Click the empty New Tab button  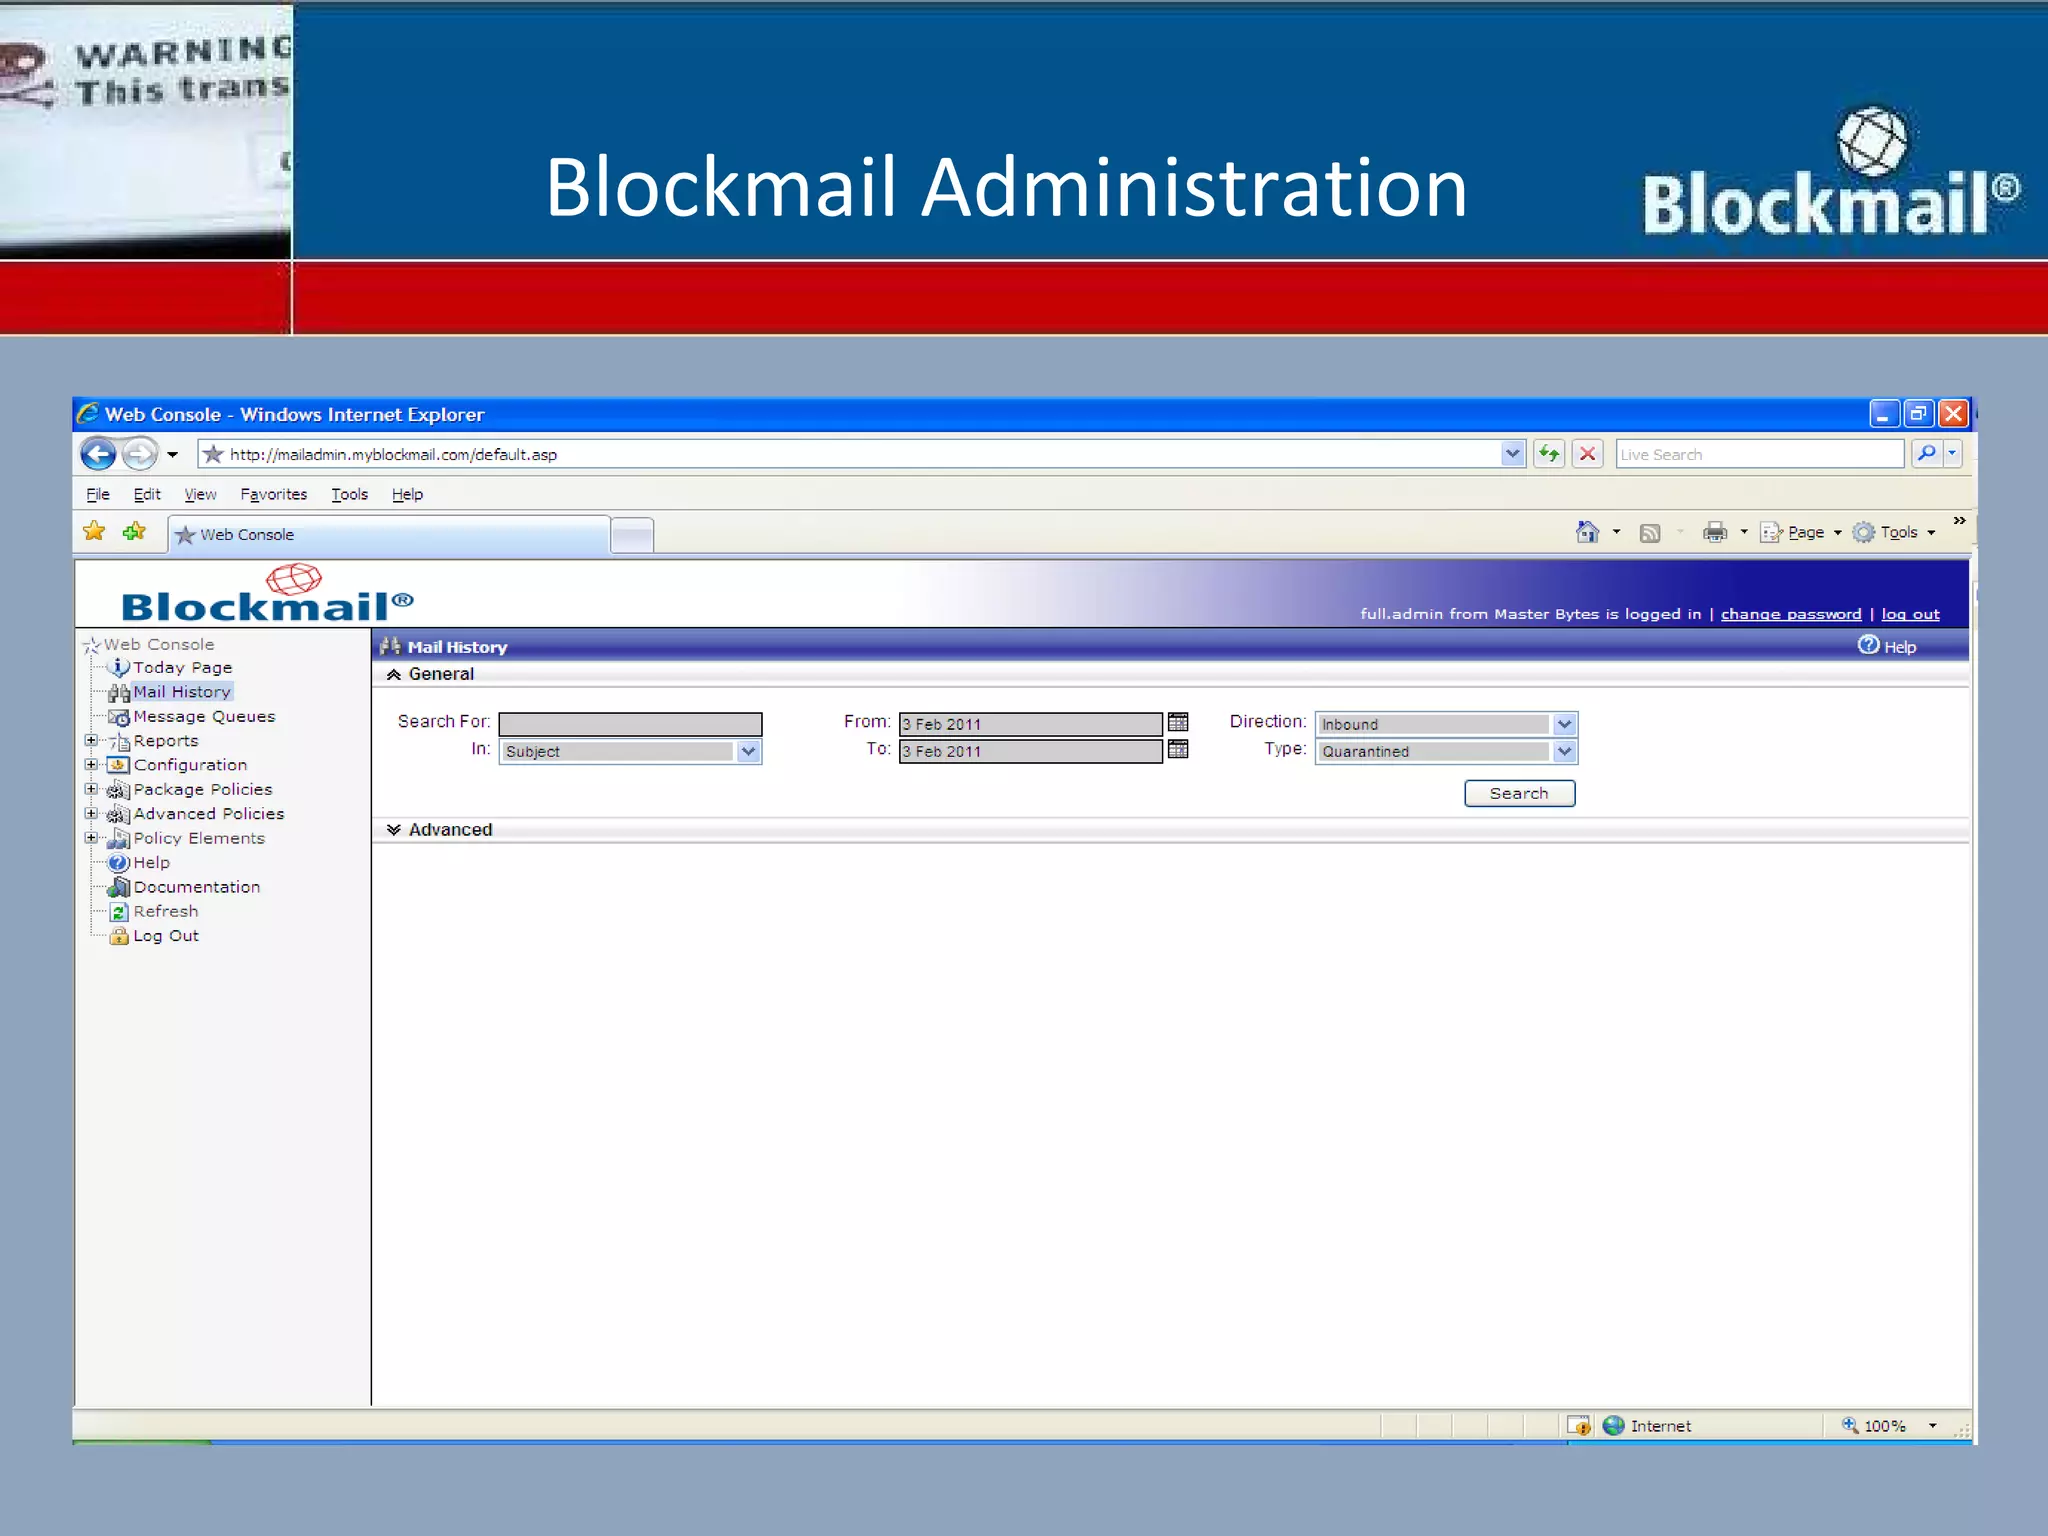(x=632, y=535)
